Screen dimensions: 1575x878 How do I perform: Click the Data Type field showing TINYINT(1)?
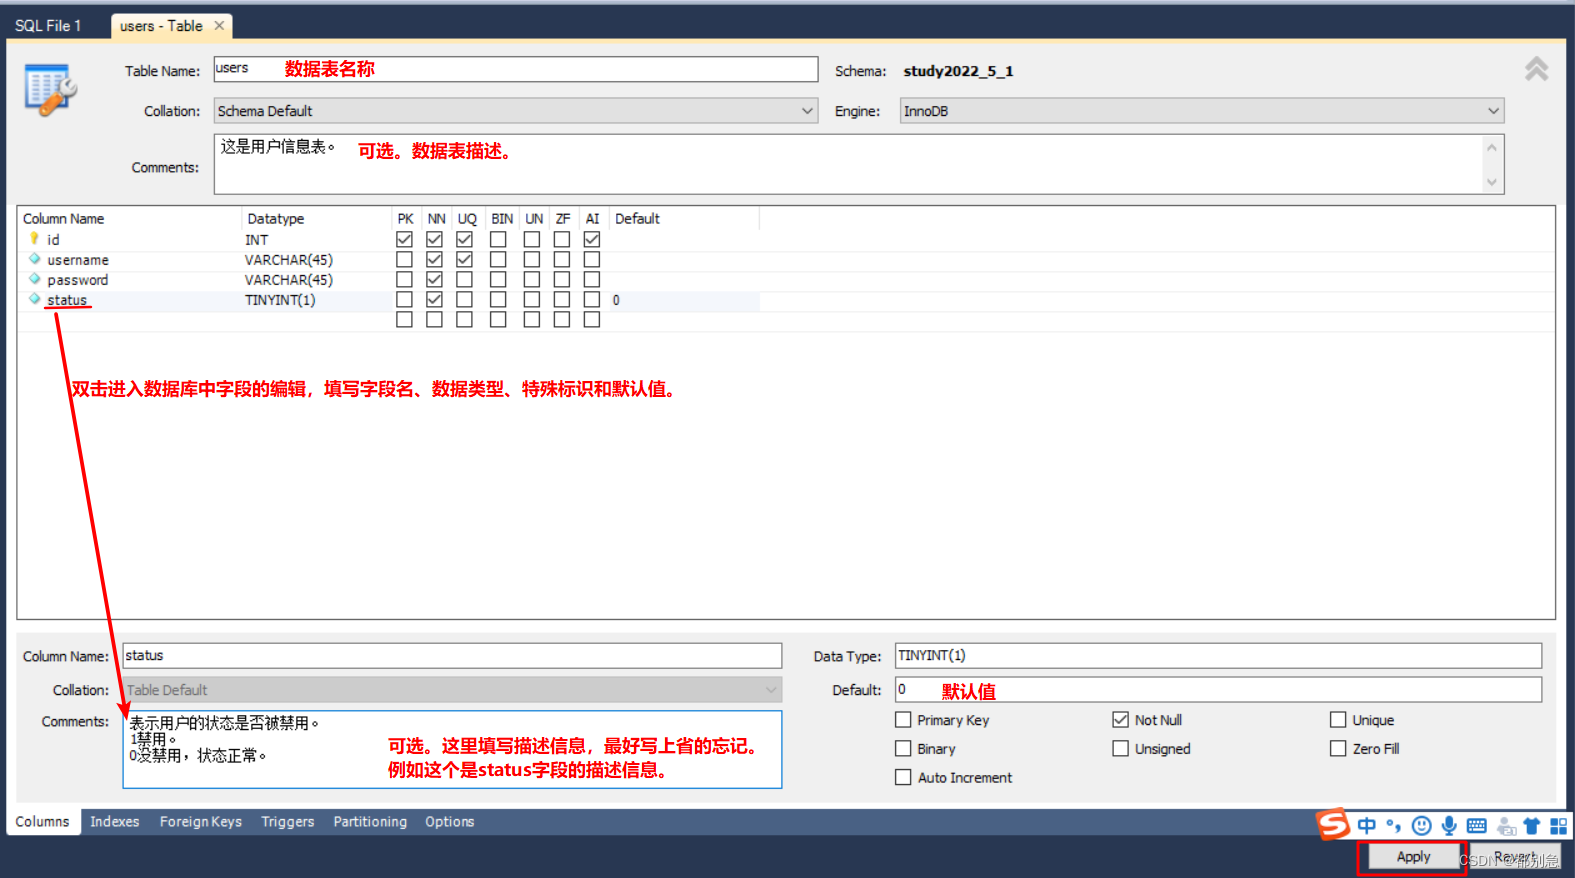click(x=1218, y=656)
